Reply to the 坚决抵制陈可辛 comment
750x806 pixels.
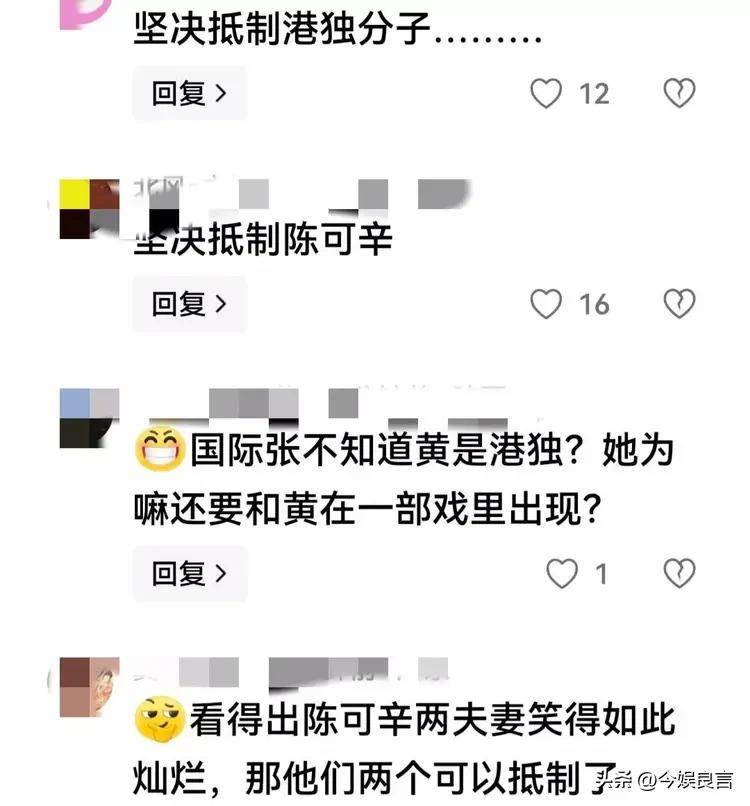(190, 304)
